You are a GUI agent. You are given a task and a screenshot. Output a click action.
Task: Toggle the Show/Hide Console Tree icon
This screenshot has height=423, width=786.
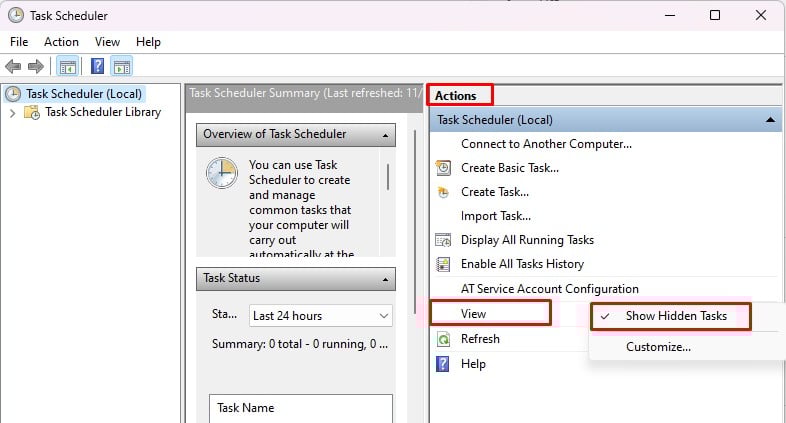point(67,67)
